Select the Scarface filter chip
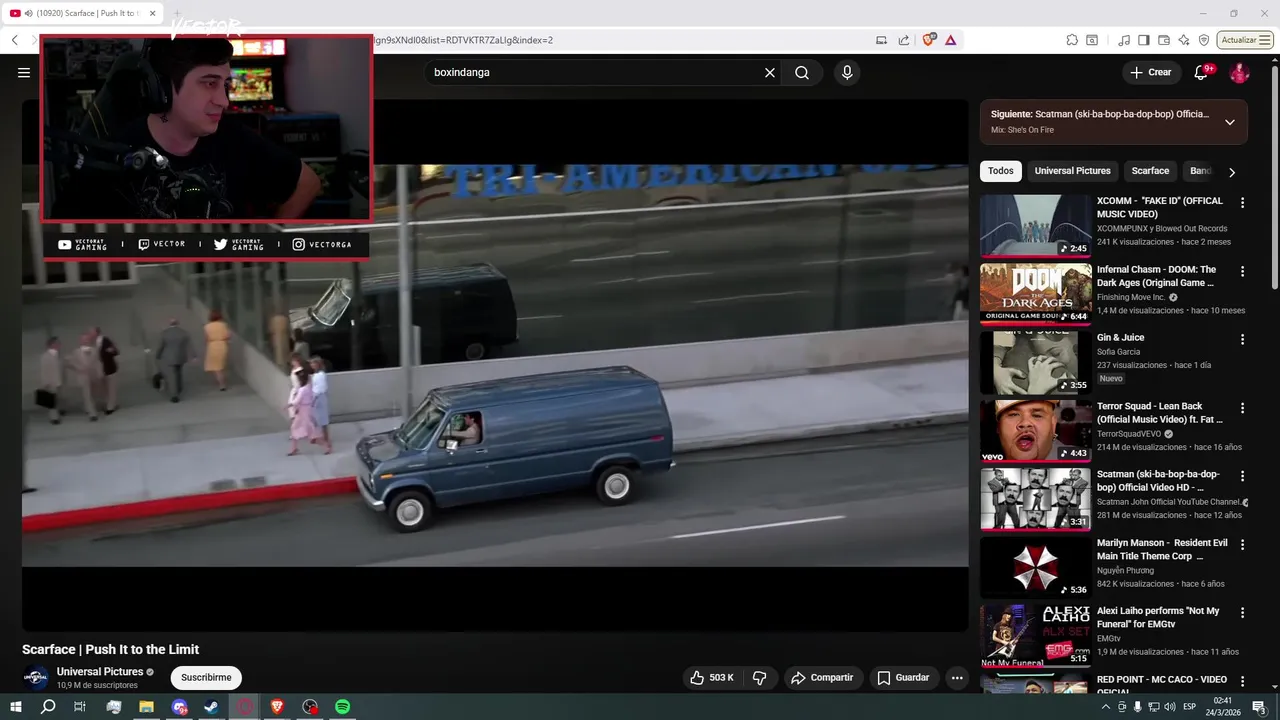Screen dimensions: 1280x720 point(1150,171)
